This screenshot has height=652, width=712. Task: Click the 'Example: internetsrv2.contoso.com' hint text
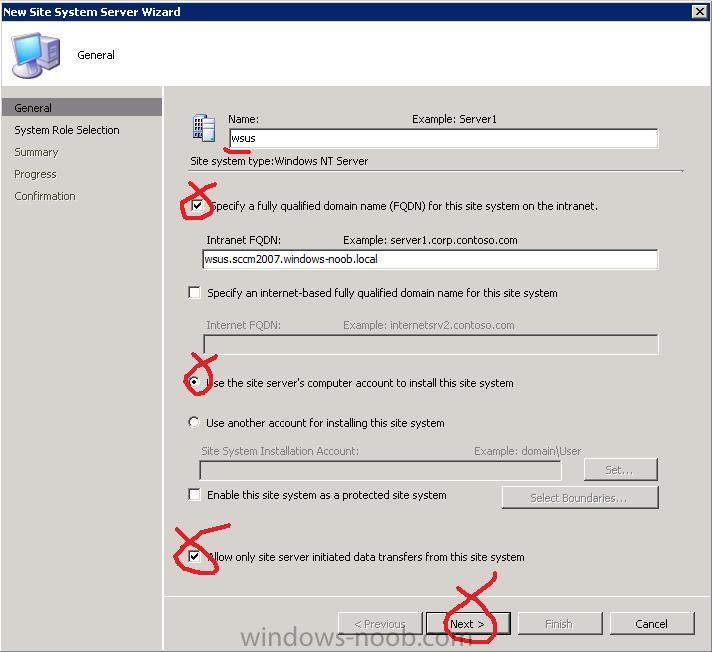pyautogui.click(x=429, y=325)
